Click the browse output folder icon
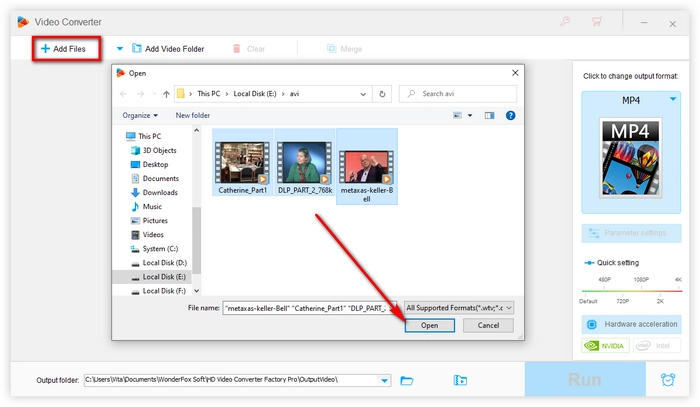This screenshot has width=700, height=407. 407,380
